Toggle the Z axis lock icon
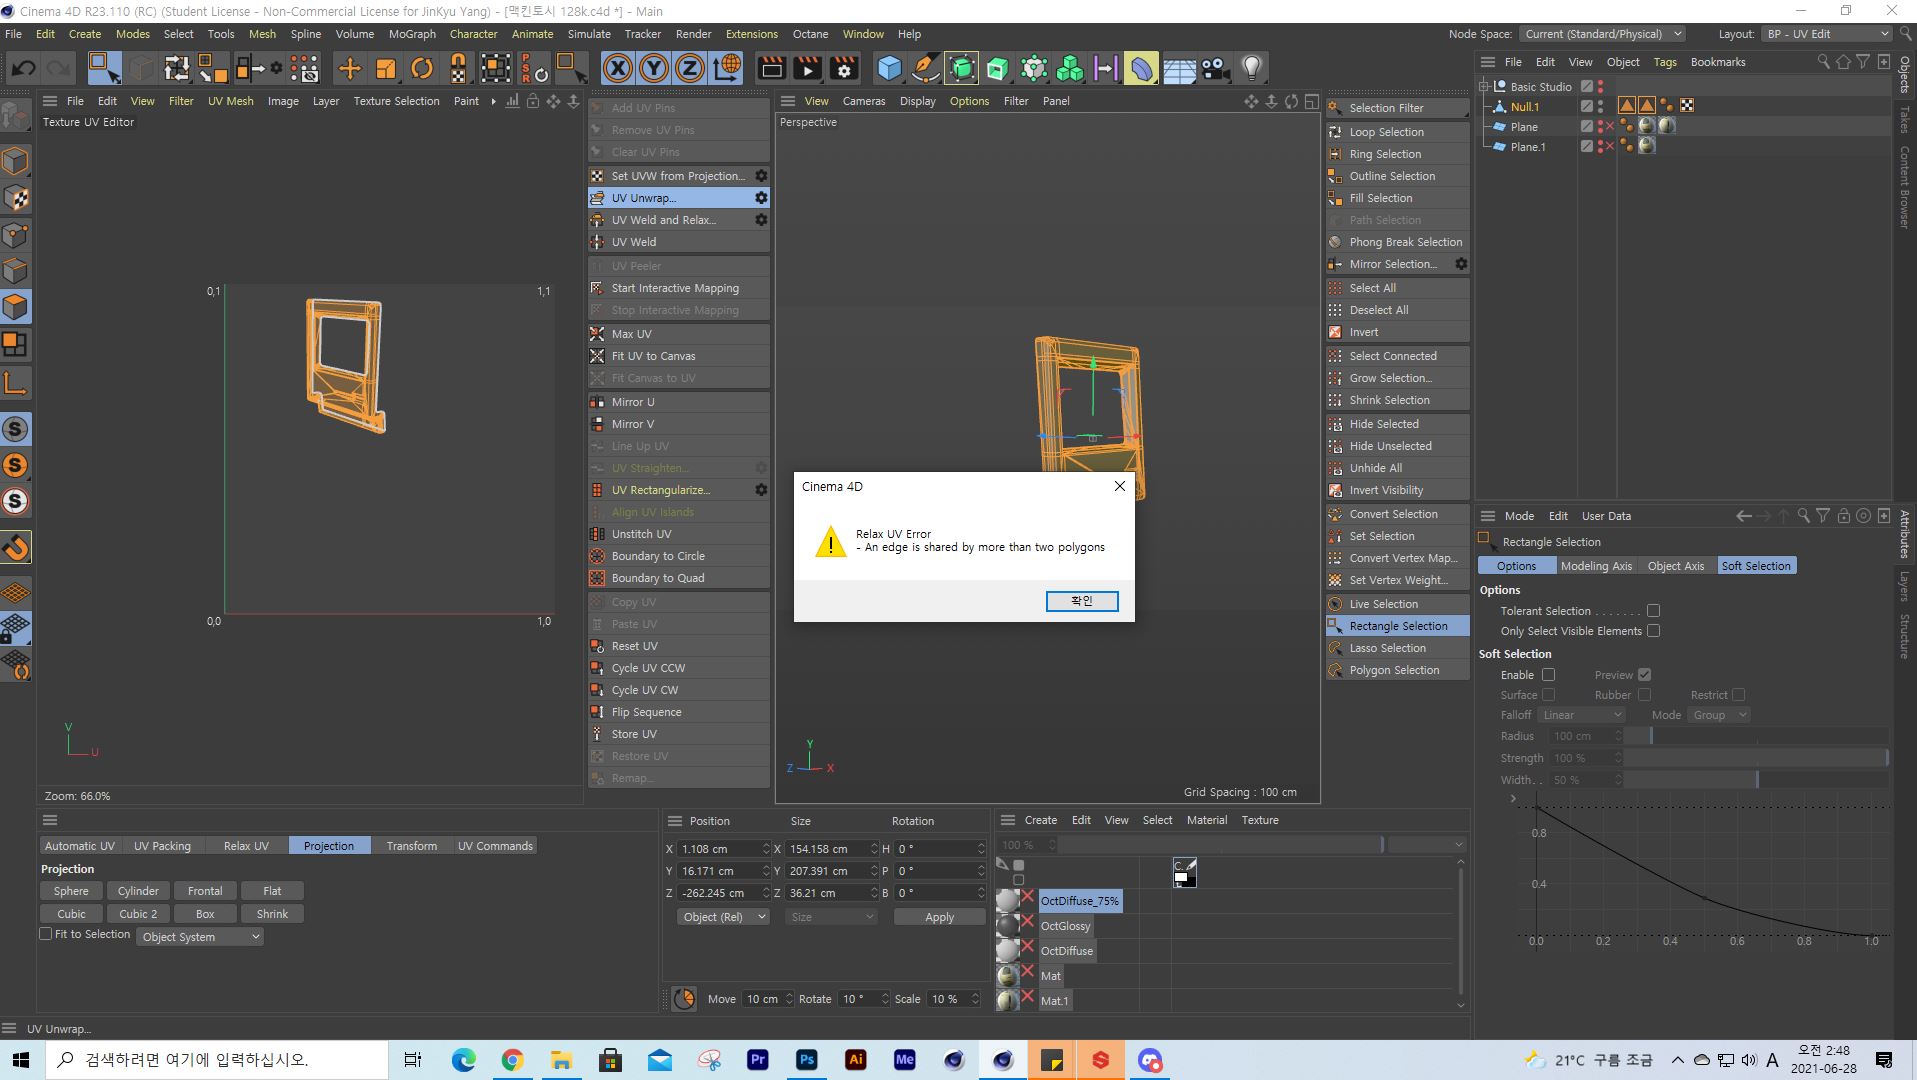1917x1080 pixels. tap(690, 68)
